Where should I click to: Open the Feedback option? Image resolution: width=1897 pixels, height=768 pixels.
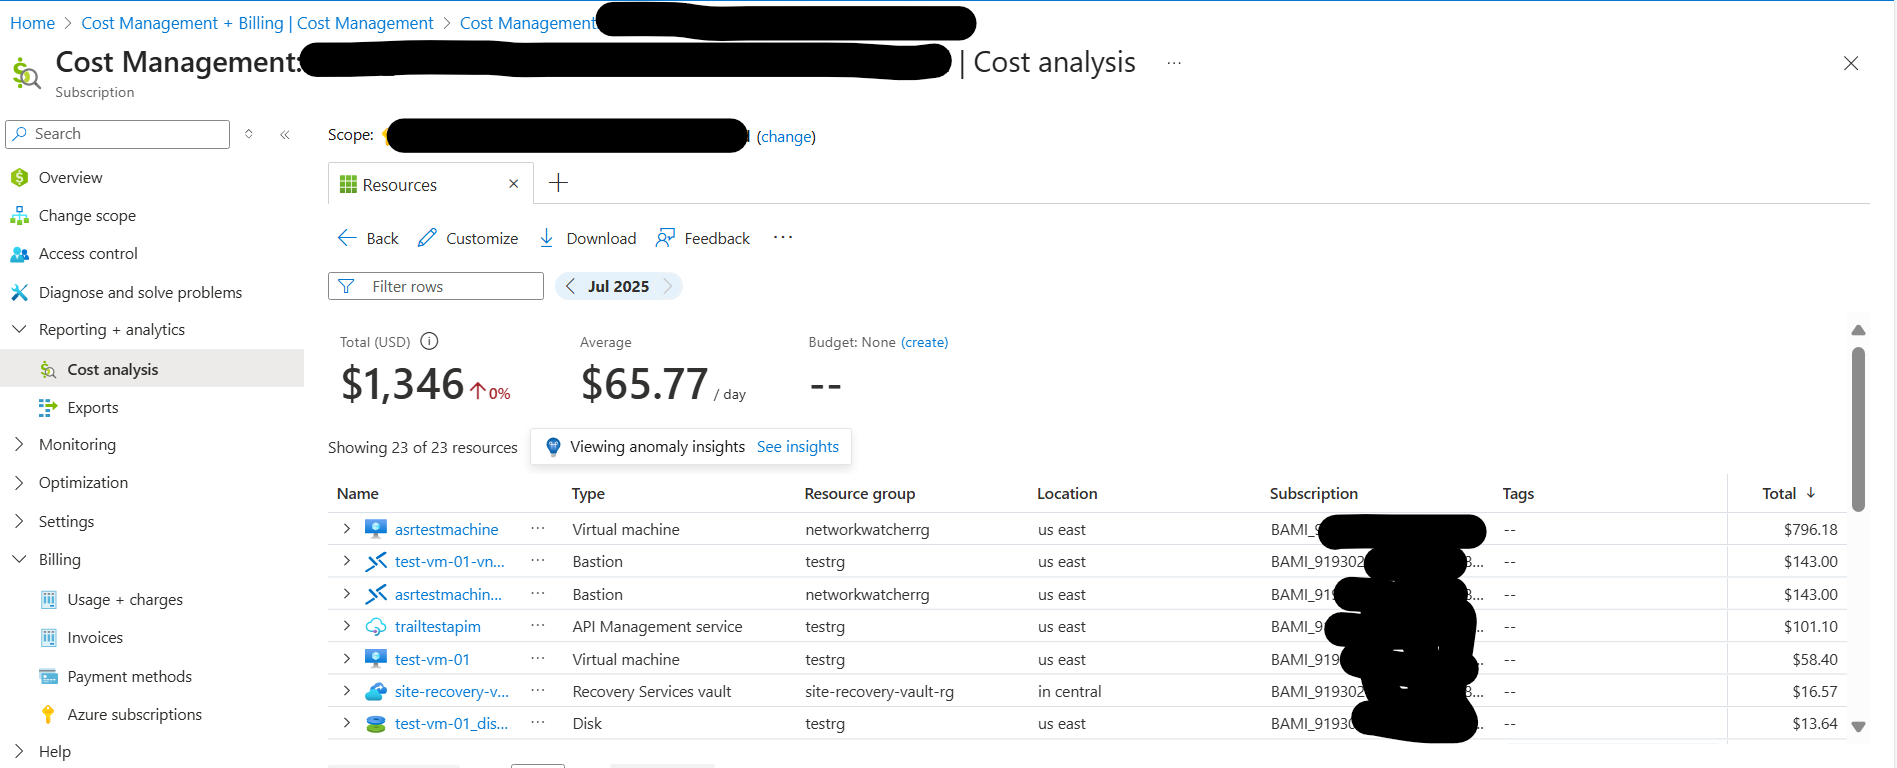703,238
